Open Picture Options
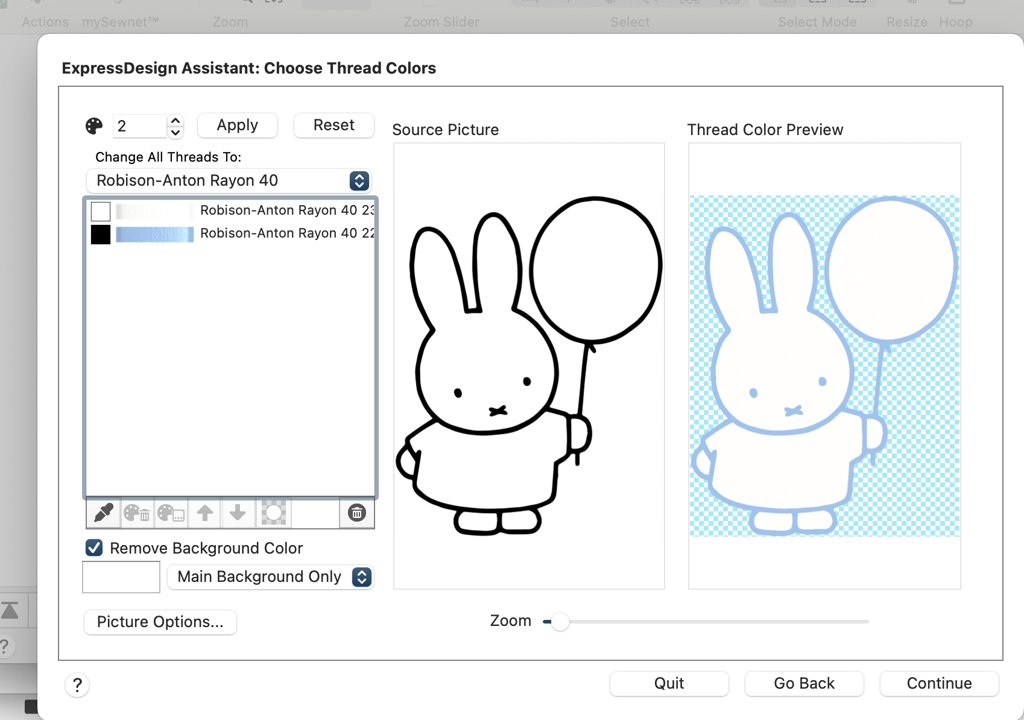 160,621
